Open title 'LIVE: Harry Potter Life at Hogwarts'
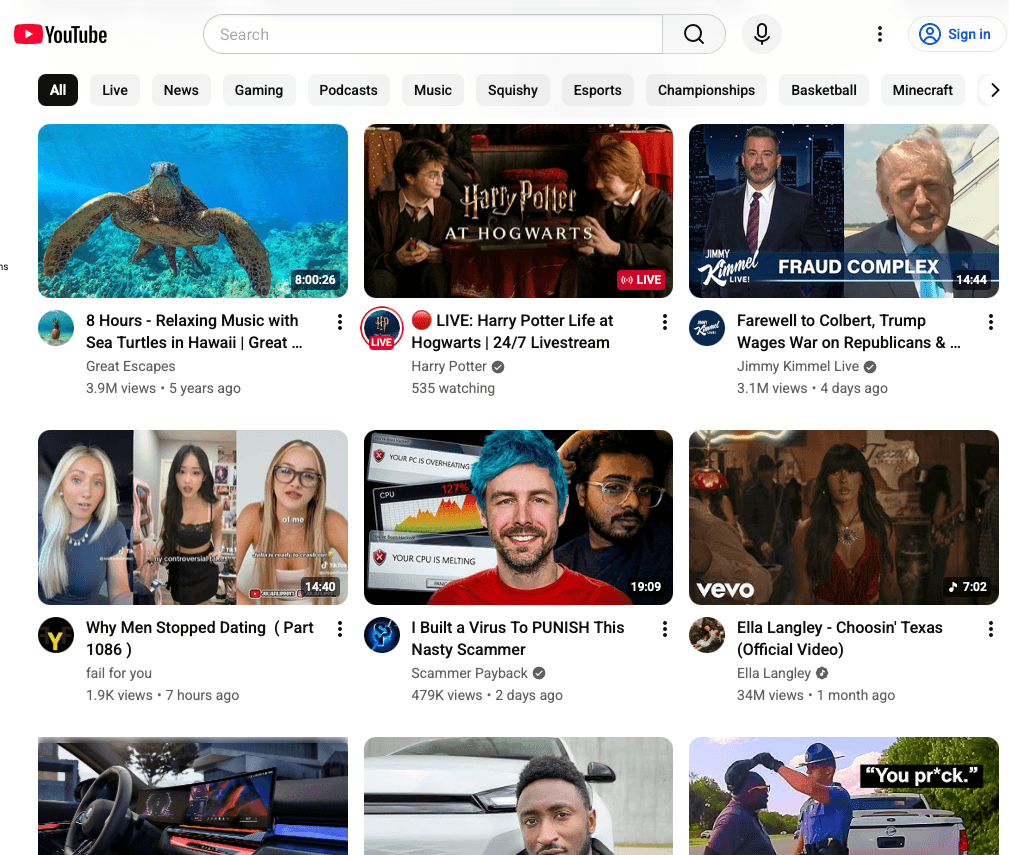The image size is (1009, 855). (x=512, y=331)
